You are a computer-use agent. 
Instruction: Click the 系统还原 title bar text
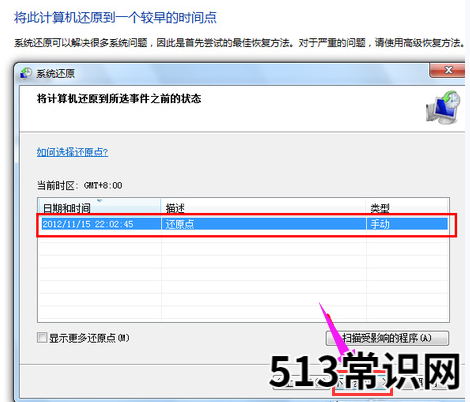click(x=55, y=73)
